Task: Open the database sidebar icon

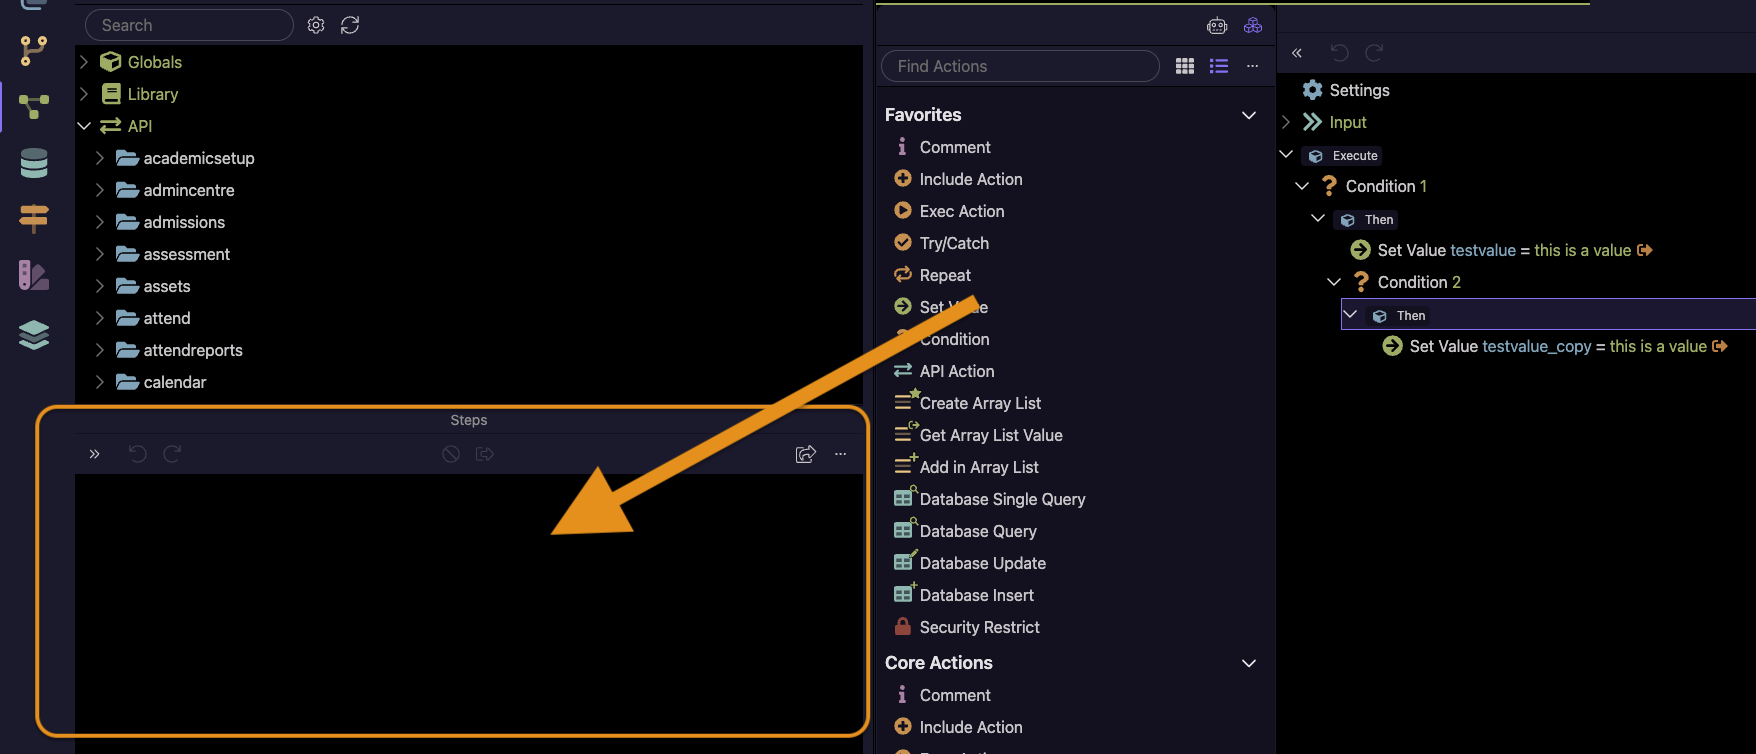Action: click(x=34, y=163)
